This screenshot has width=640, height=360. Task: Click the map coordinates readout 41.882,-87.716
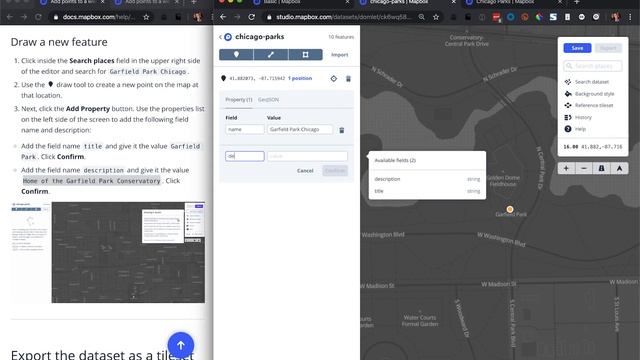602,147
